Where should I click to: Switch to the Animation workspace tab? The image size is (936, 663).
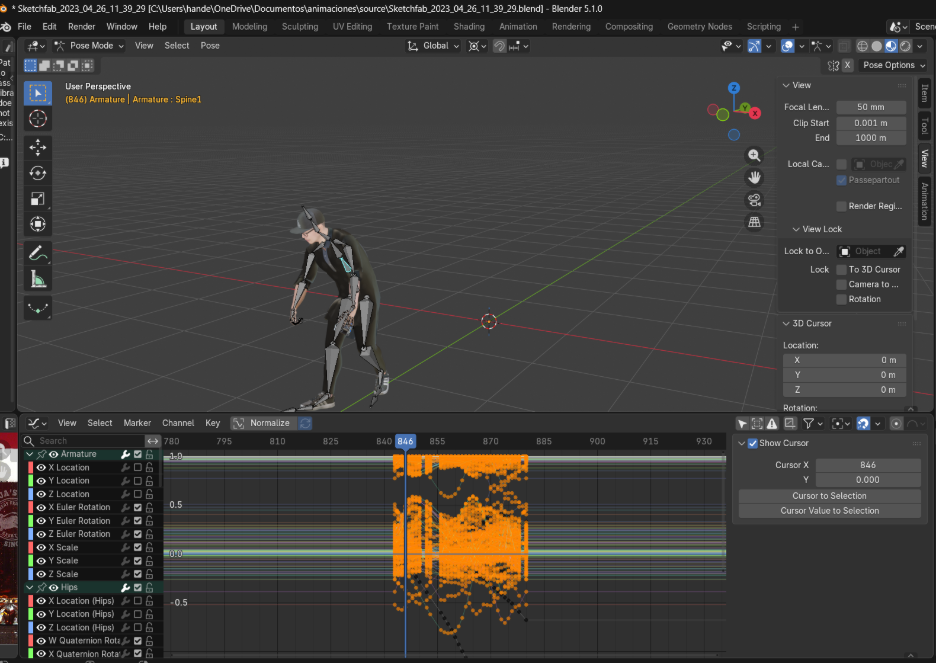pyautogui.click(x=517, y=27)
